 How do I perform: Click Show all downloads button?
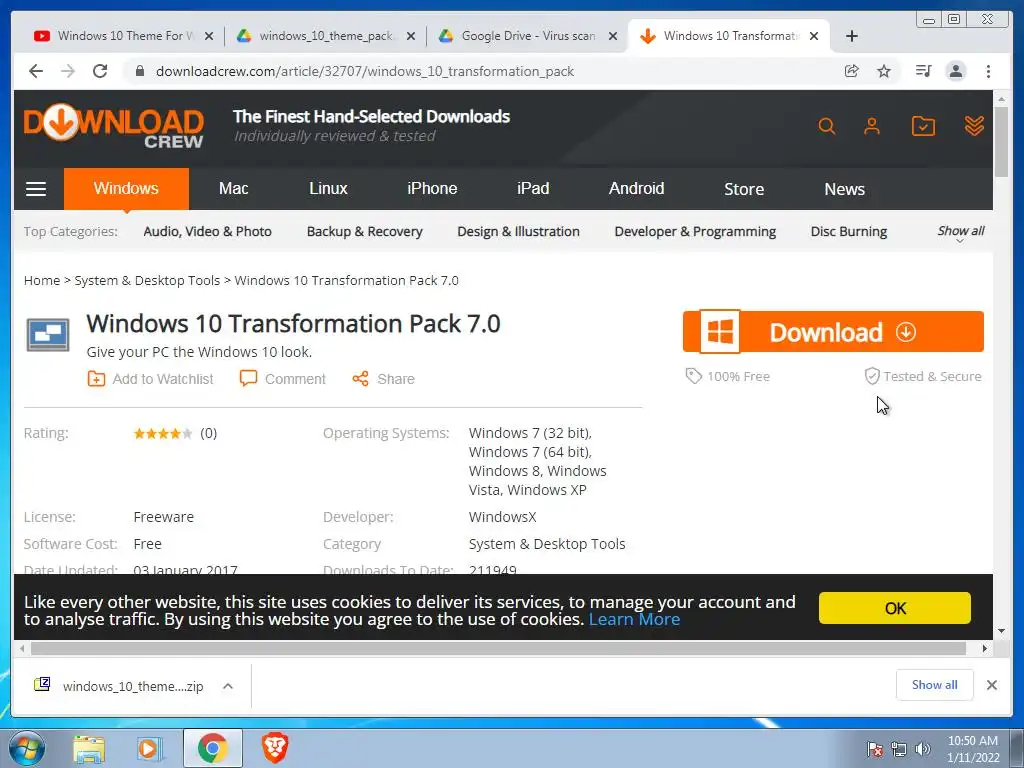click(x=935, y=684)
